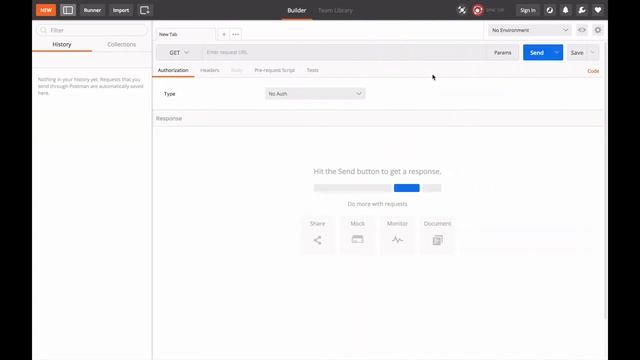The width and height of the screenshot is (640, 360).
Task: Open the Headers tab
Action: click(210, 70)
